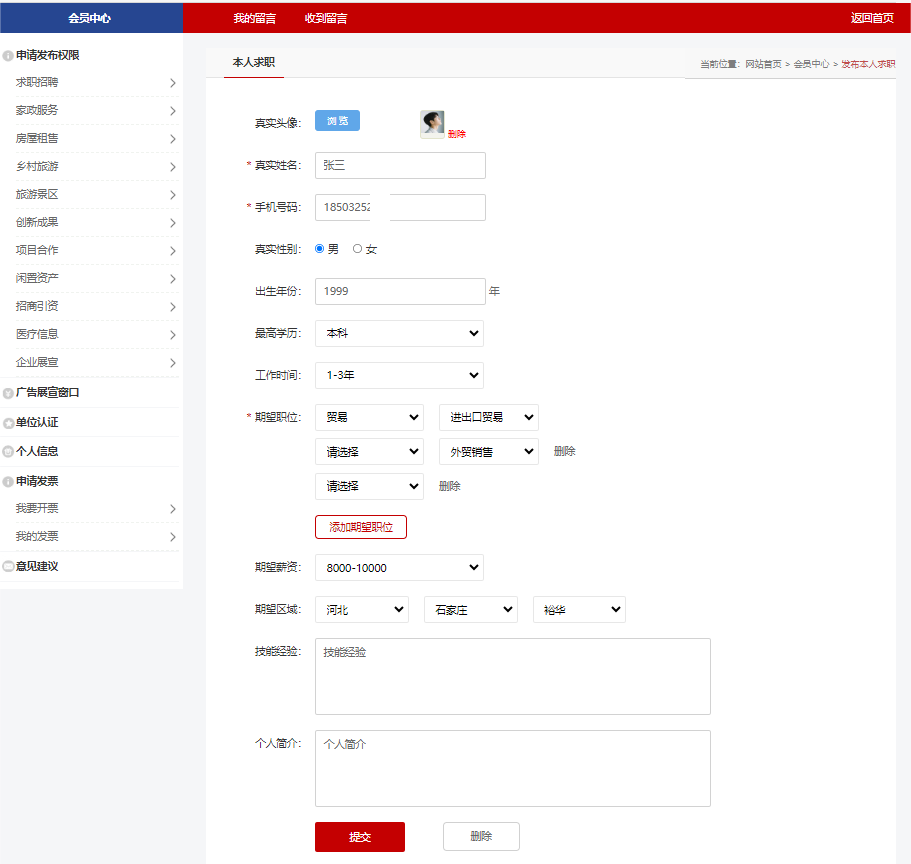Screen dimensions: 911x864
Task: Click 删除 in the third position row
Action: [x=450, y=486]
